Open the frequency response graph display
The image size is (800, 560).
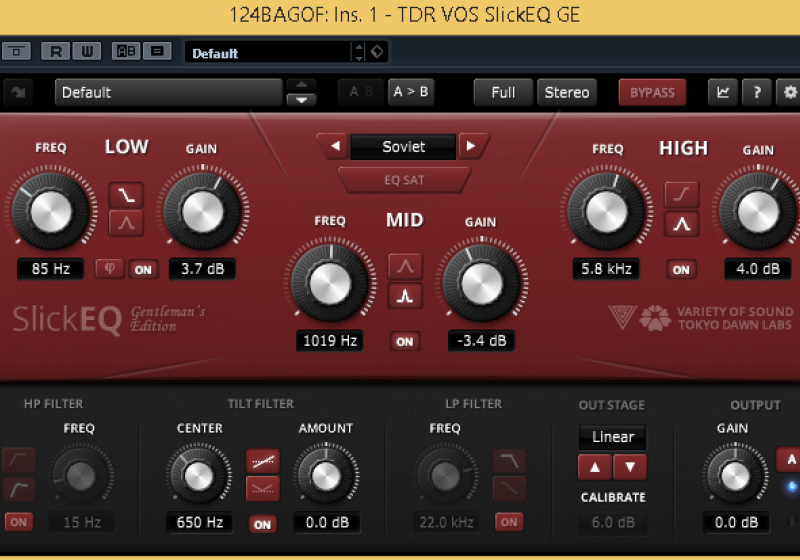coord(722,92)
